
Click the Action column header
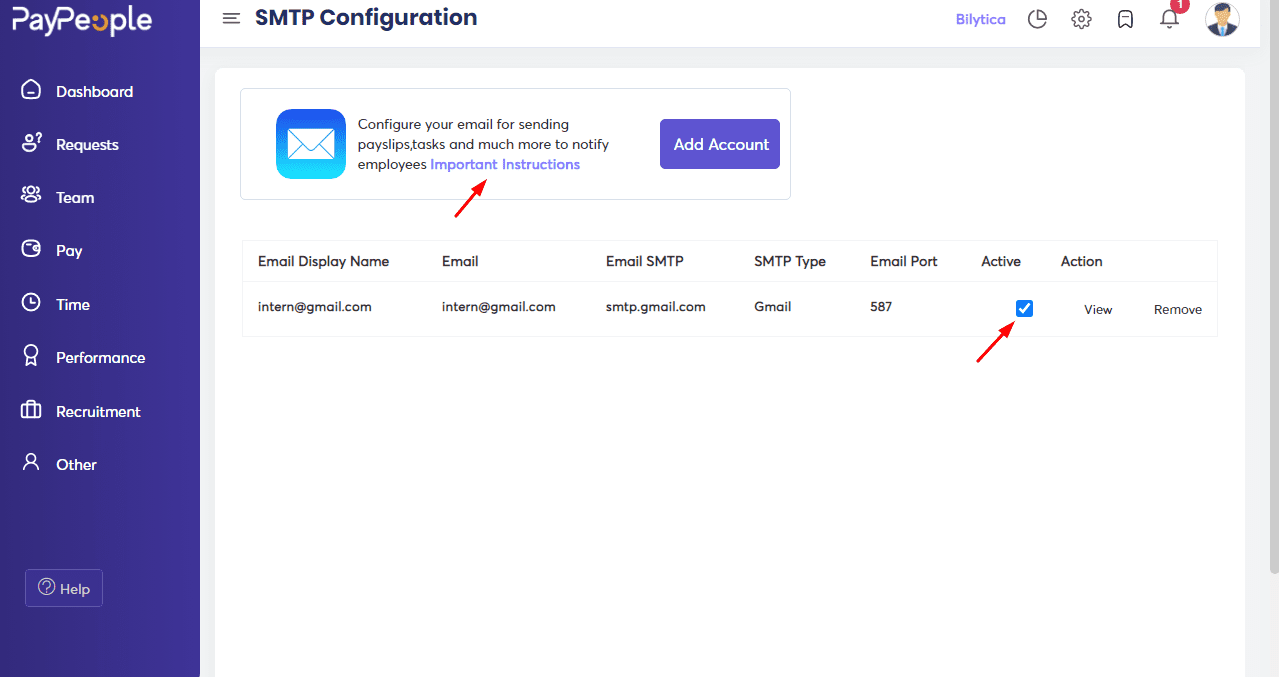pyautogui.click(x=1082, y=261)
